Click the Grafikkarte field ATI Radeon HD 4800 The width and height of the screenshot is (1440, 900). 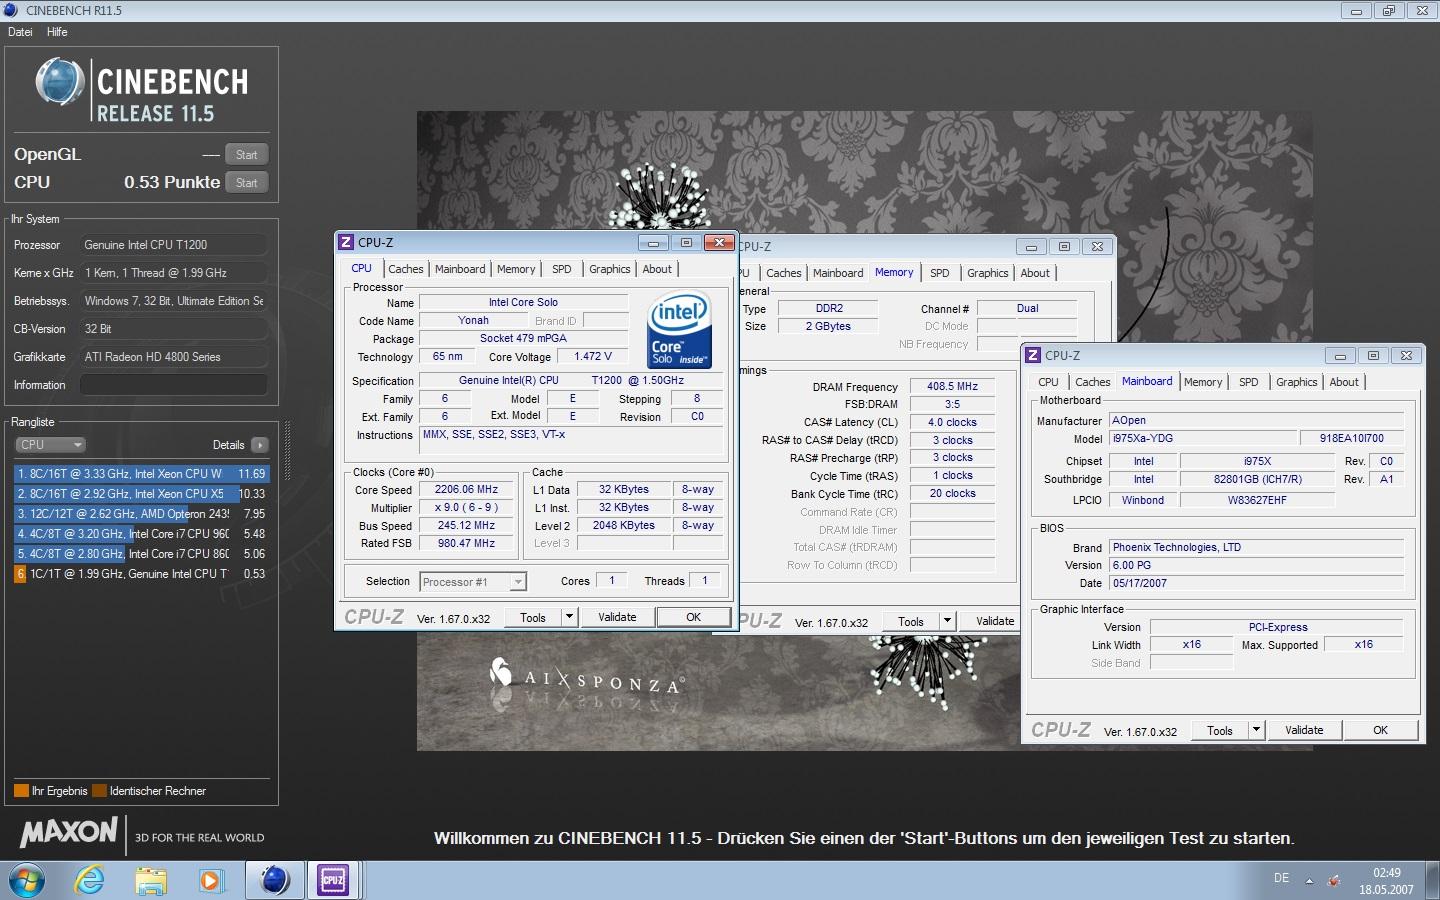(174, 357)
